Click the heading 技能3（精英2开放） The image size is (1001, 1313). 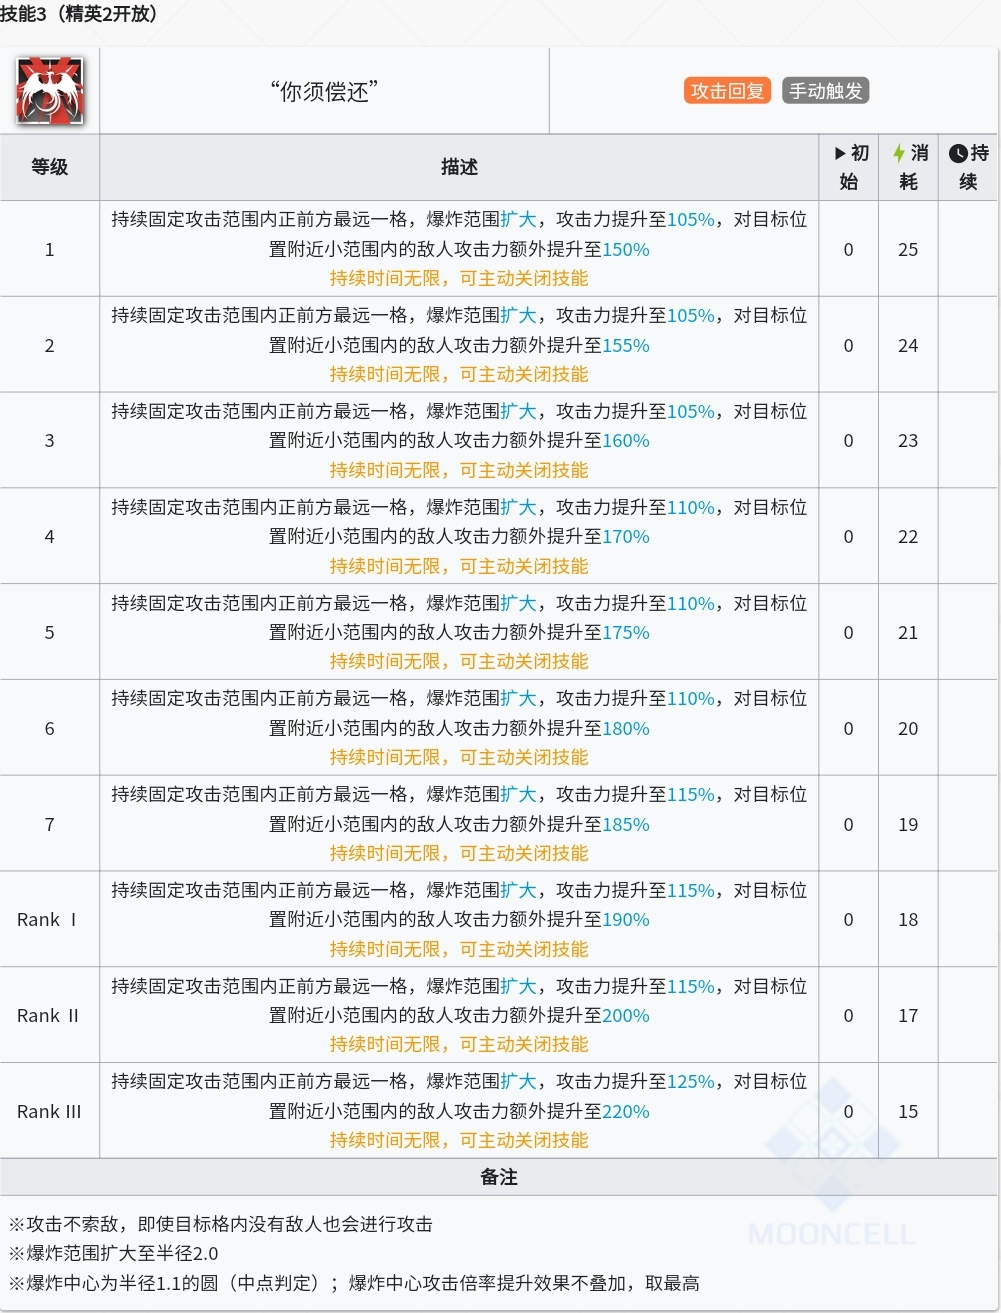click(79, 13)
